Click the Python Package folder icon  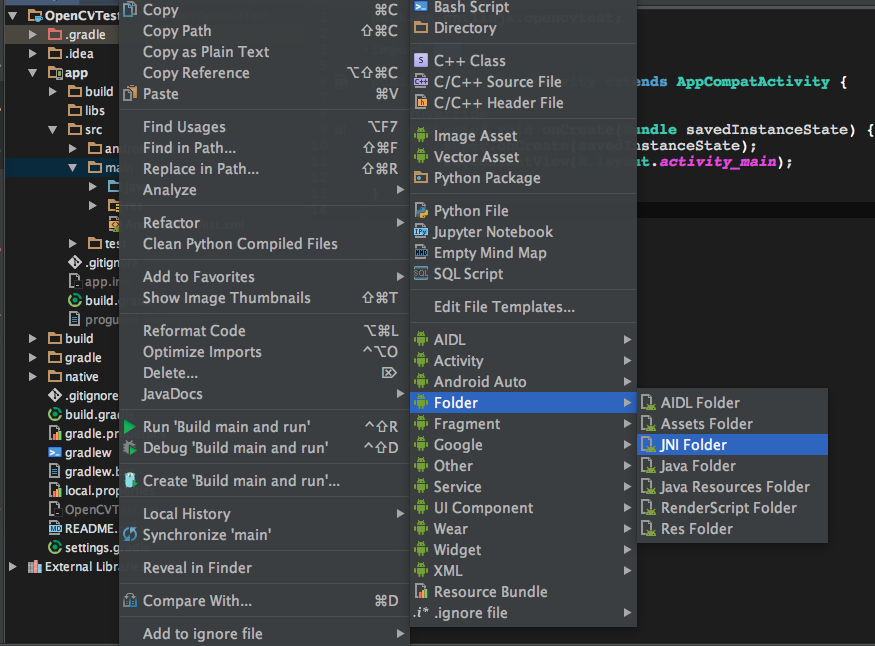(421, 177)
